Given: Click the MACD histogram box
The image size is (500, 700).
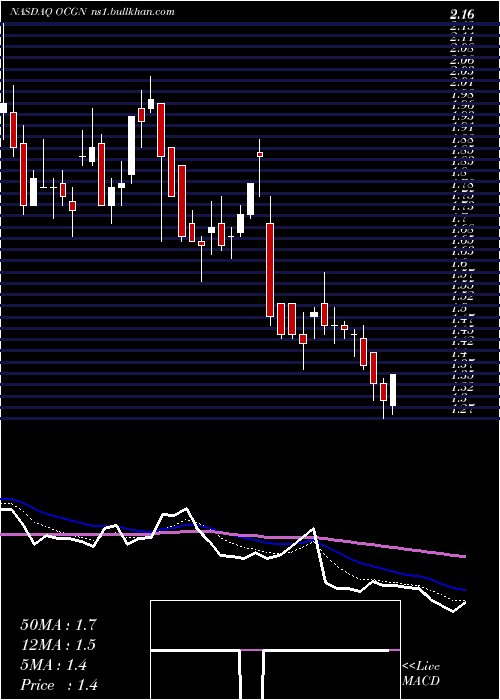Looking at the screenshot, I should pyautogui.click(x=275, y=650).
